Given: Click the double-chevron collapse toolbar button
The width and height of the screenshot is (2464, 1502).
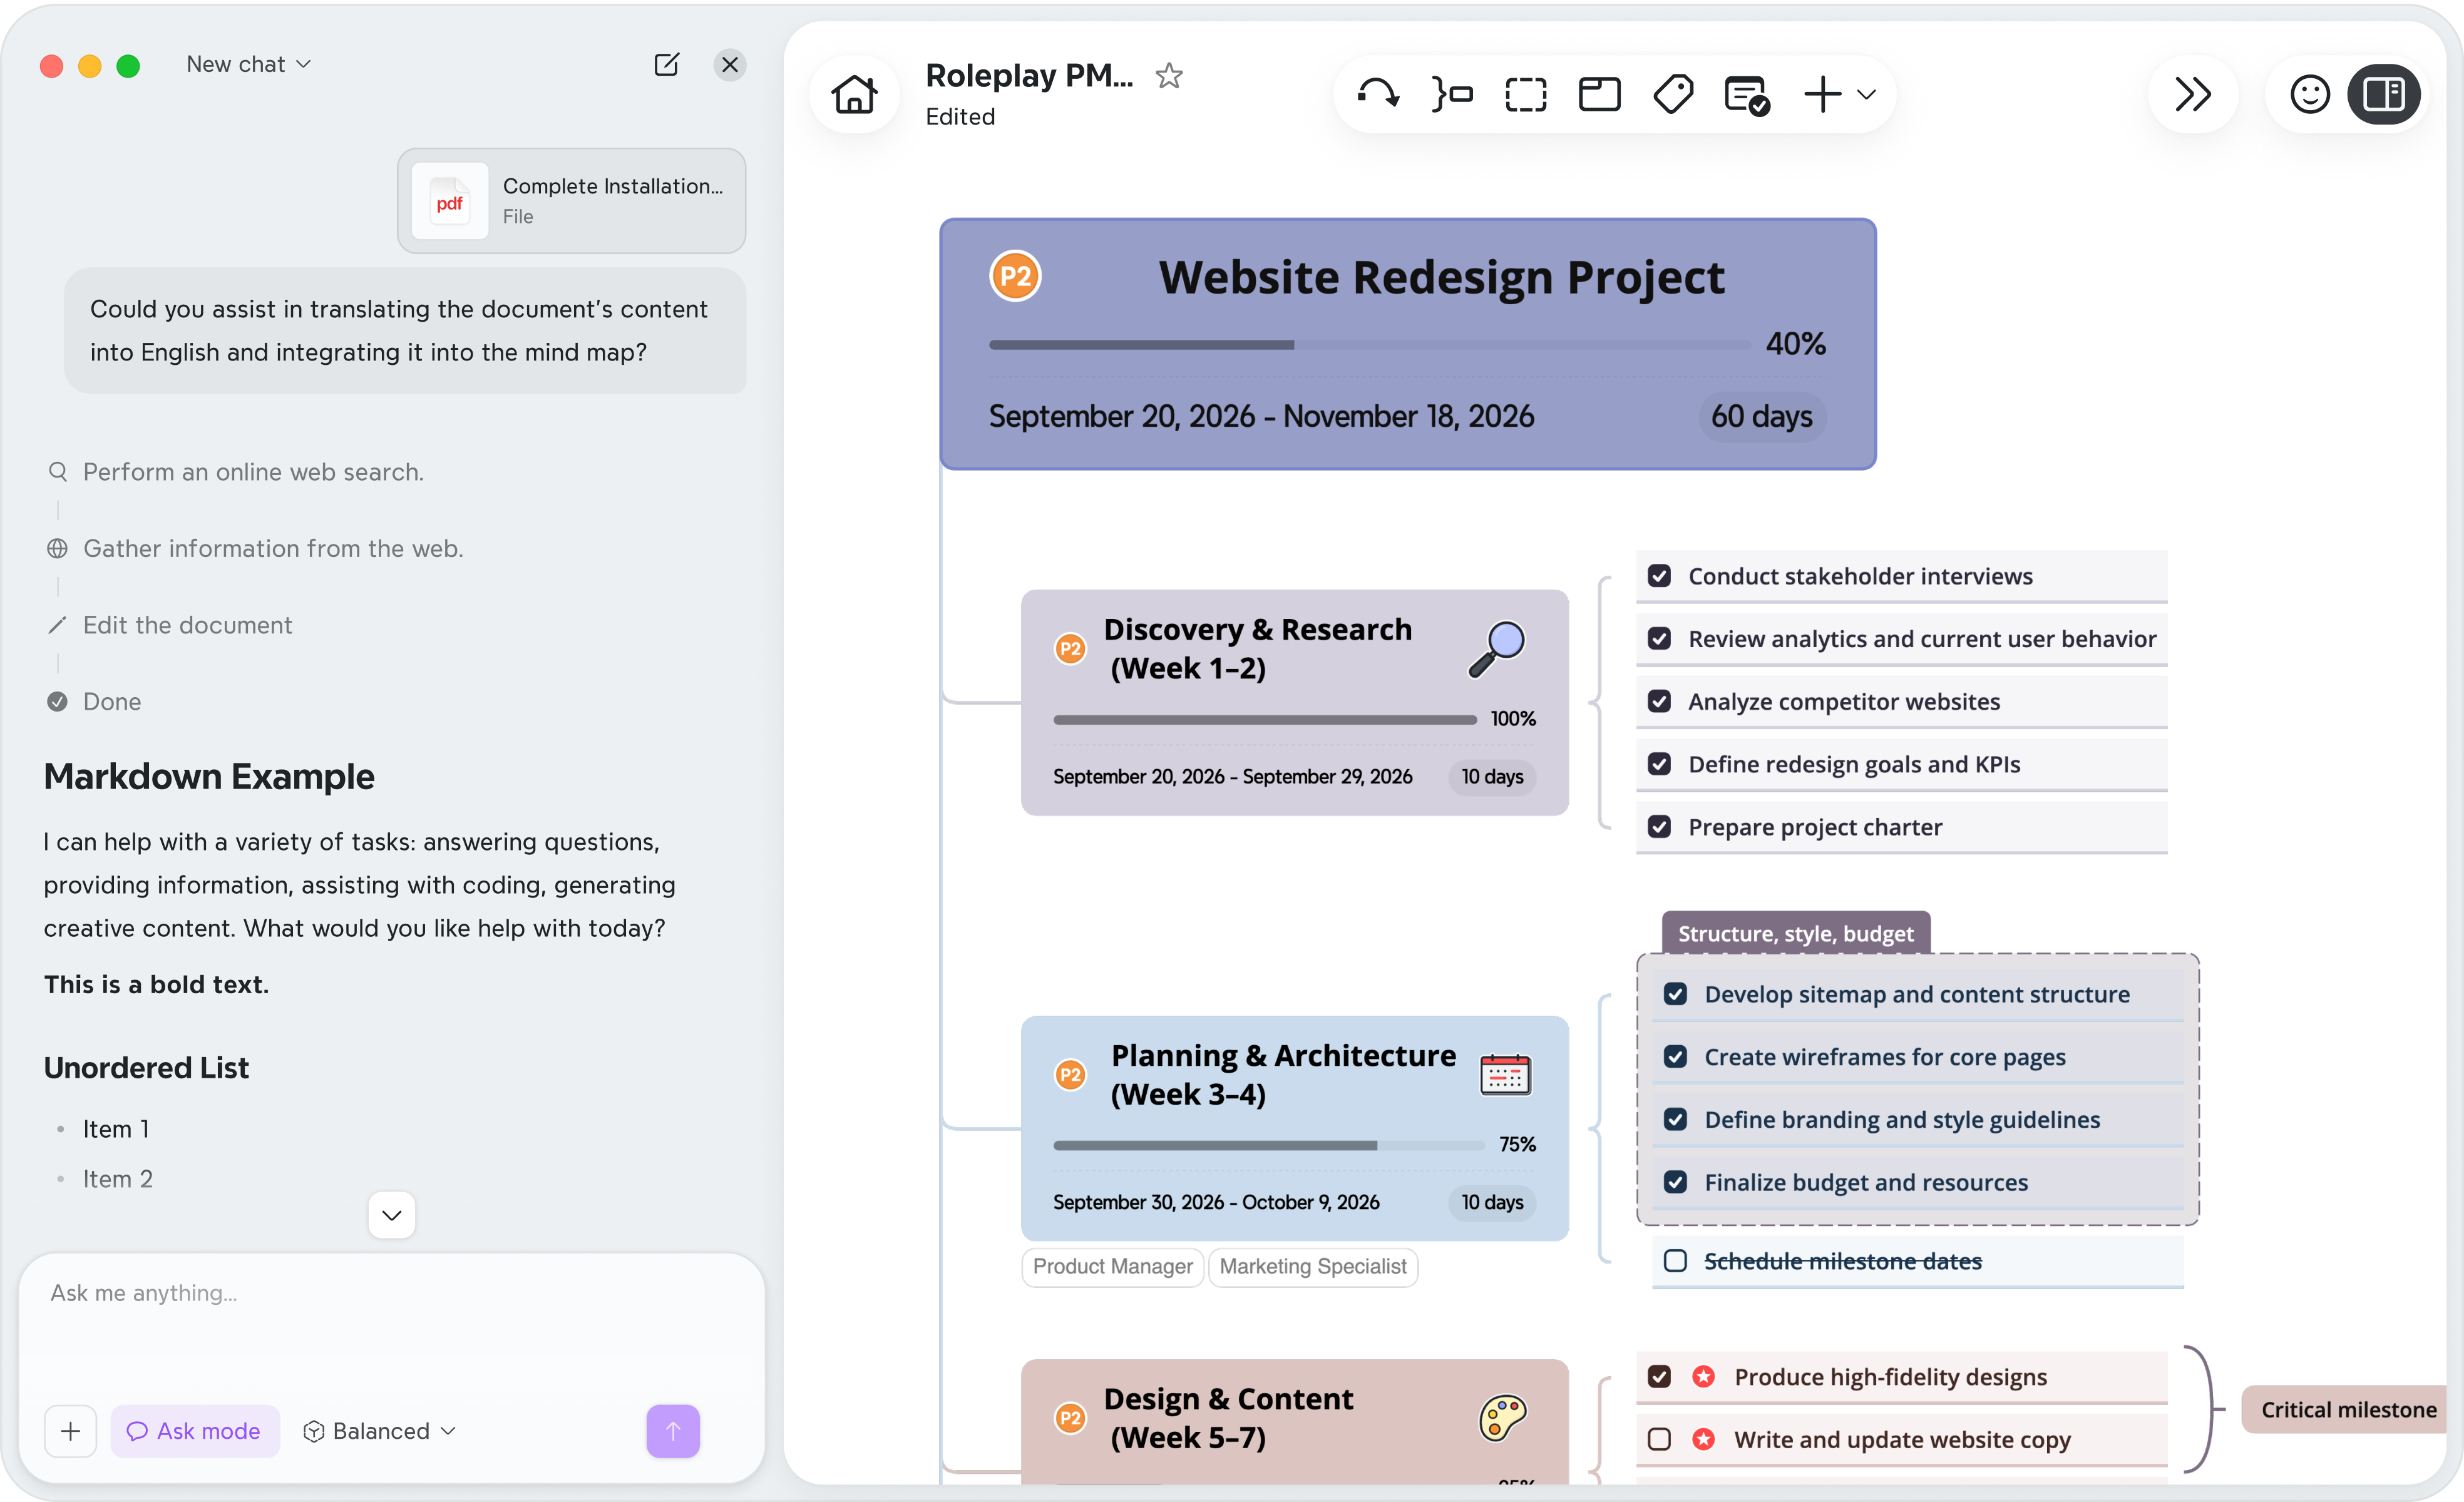Looking at the screenshot, I should tap(2192, 94).
